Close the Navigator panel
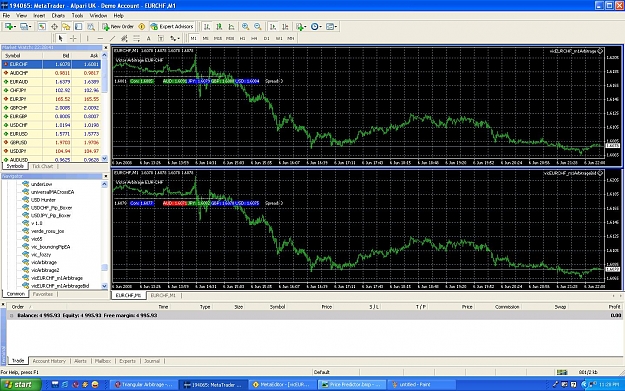 coord(106,176)
